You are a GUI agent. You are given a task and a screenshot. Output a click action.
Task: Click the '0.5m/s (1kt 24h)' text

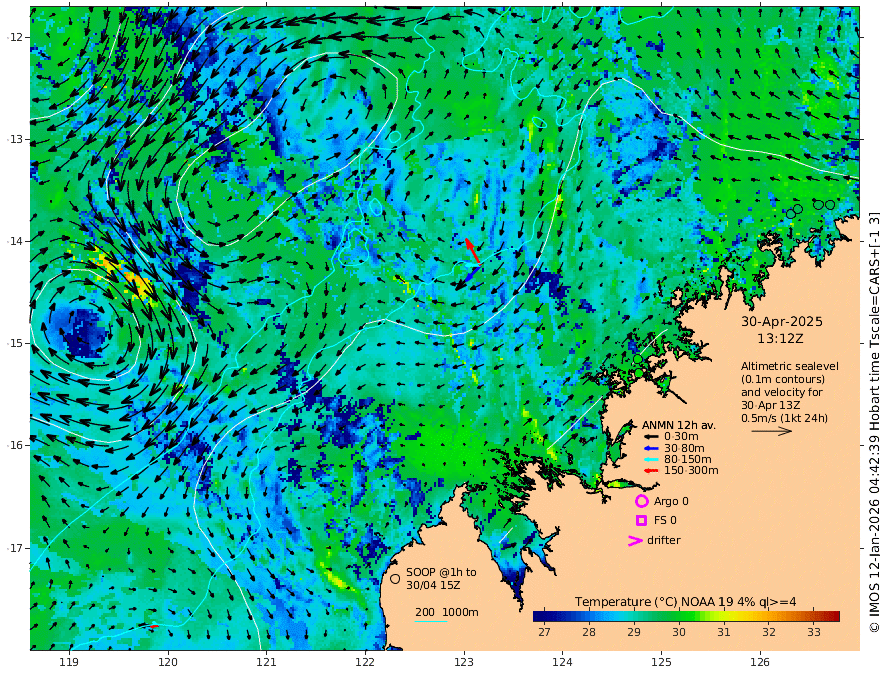point(785,418)
